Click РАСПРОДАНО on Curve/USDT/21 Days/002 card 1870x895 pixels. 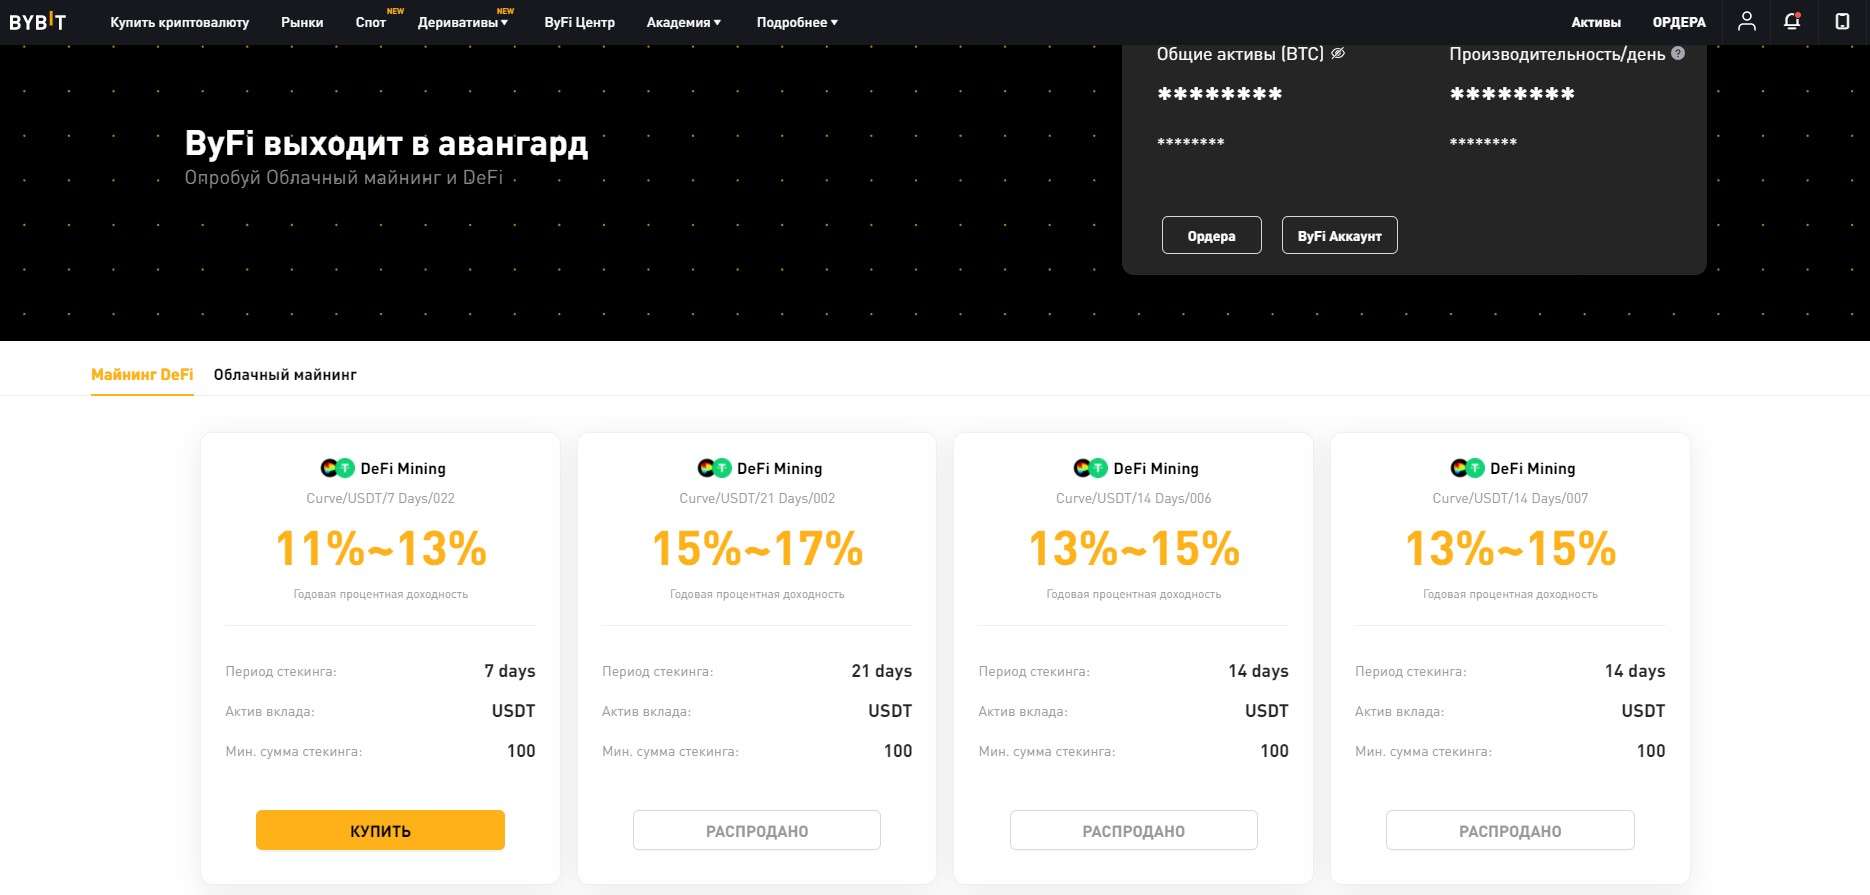[757, 830]
